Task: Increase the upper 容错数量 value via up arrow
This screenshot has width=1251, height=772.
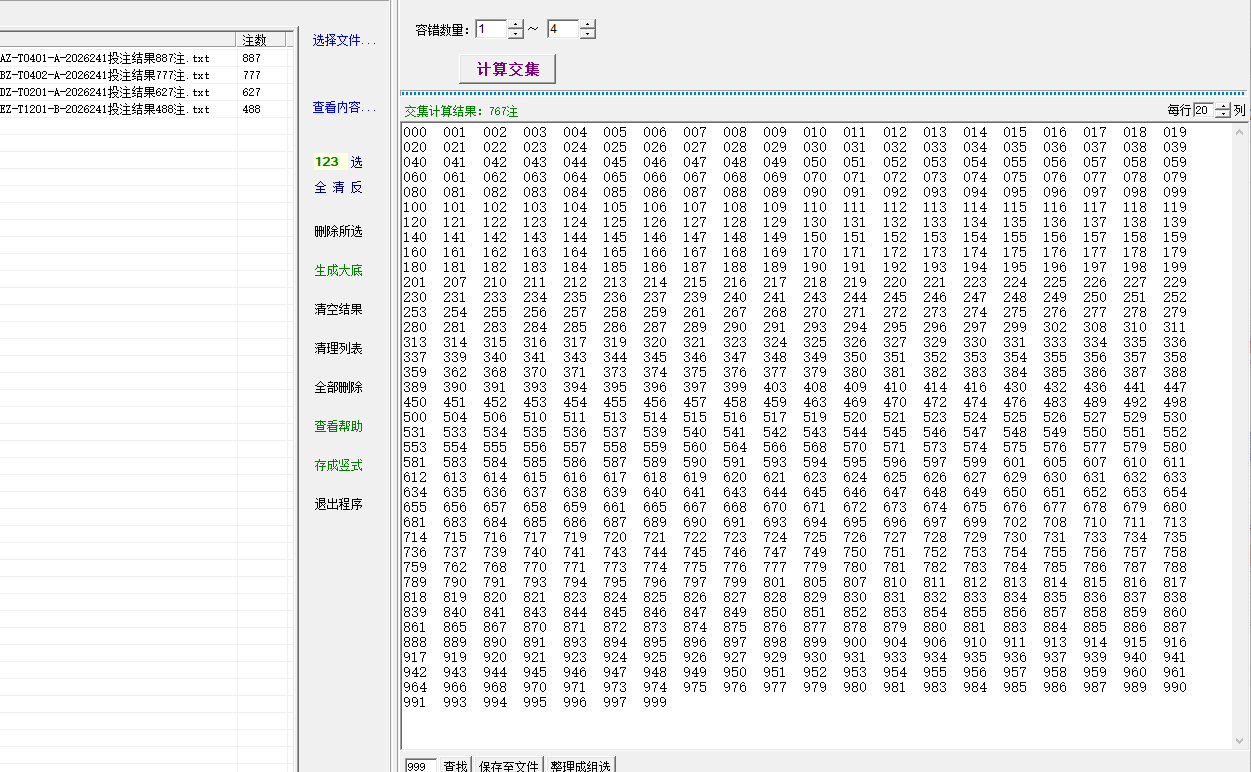Action: click(x=587, y=24)
